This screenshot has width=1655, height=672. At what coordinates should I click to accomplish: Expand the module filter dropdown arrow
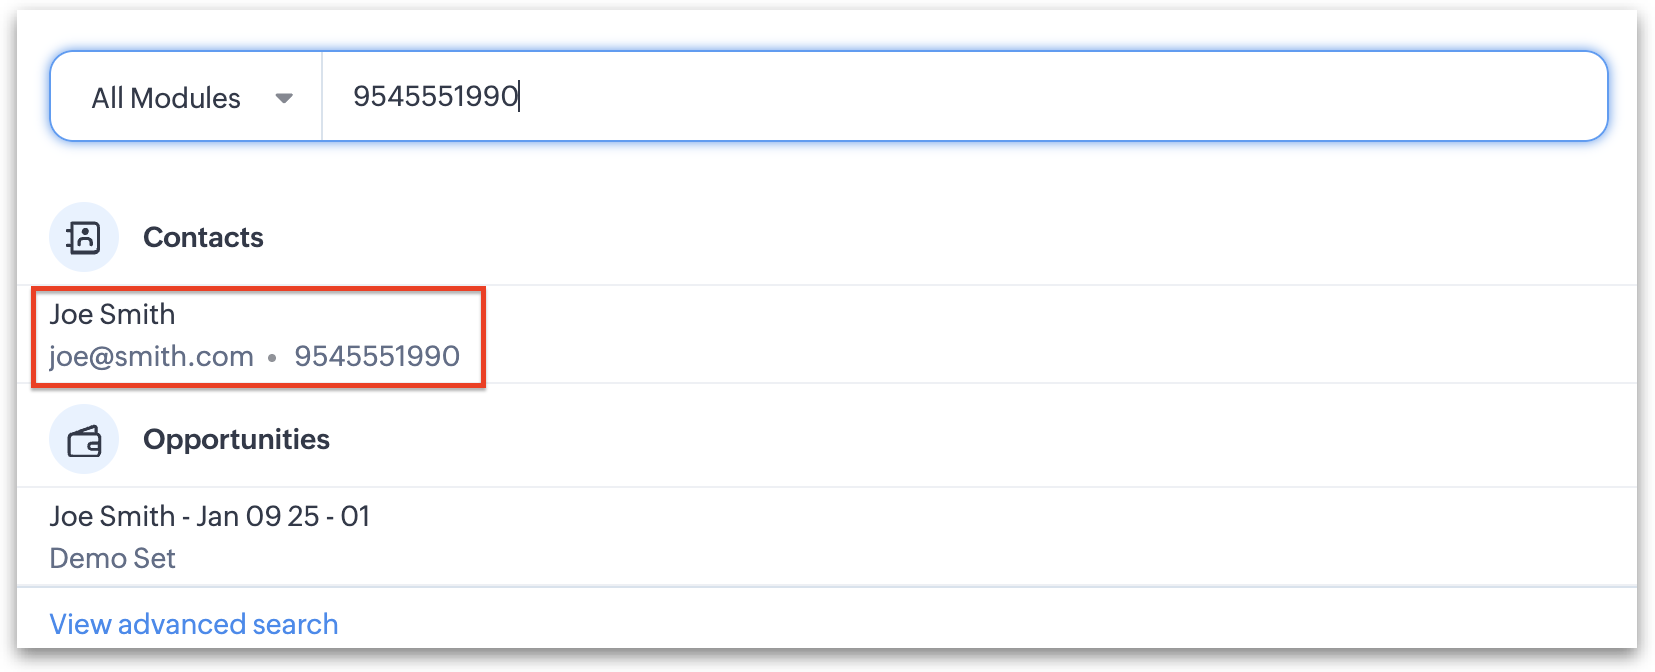click(x=284, y=98)
